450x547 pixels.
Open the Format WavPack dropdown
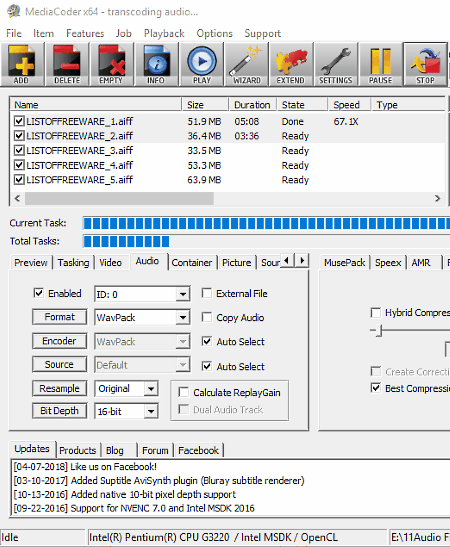[x=142, y=317]
